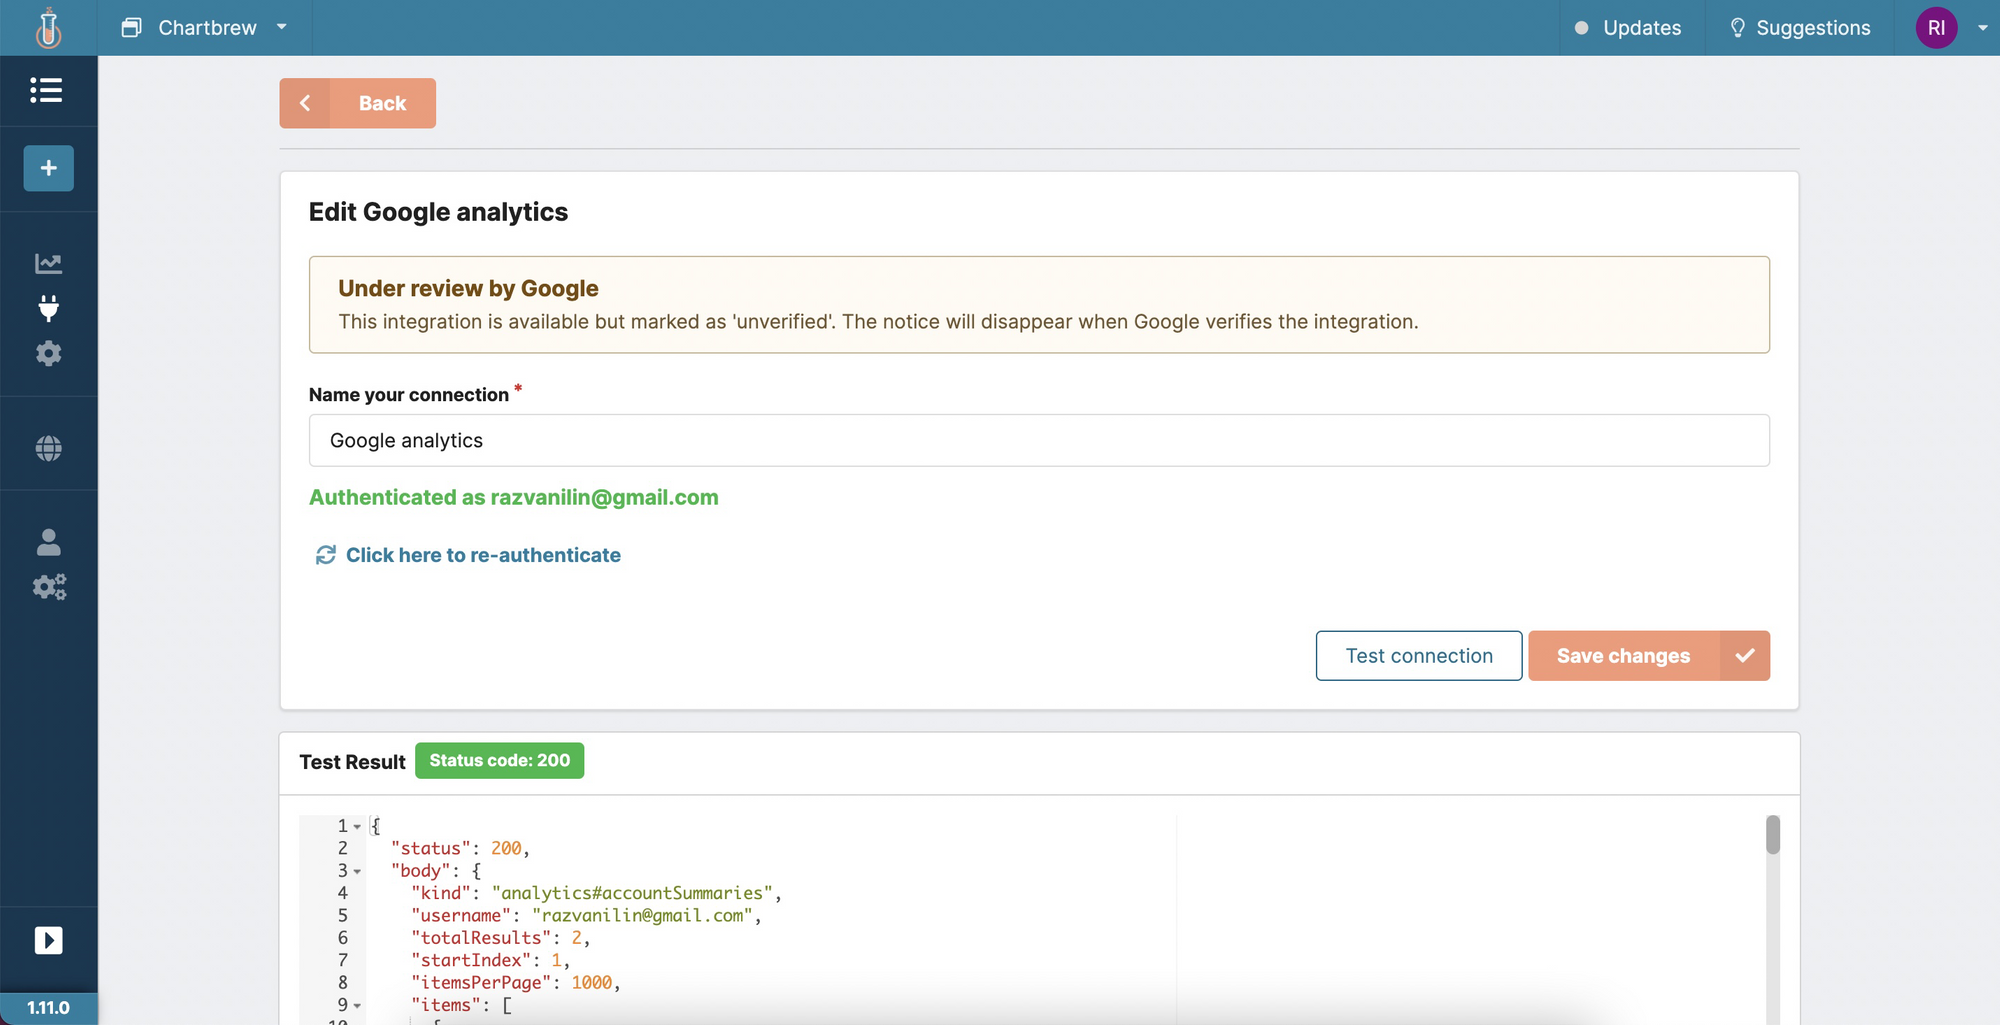Open the settings gear icon in sidebar

[x=47, y=353]
